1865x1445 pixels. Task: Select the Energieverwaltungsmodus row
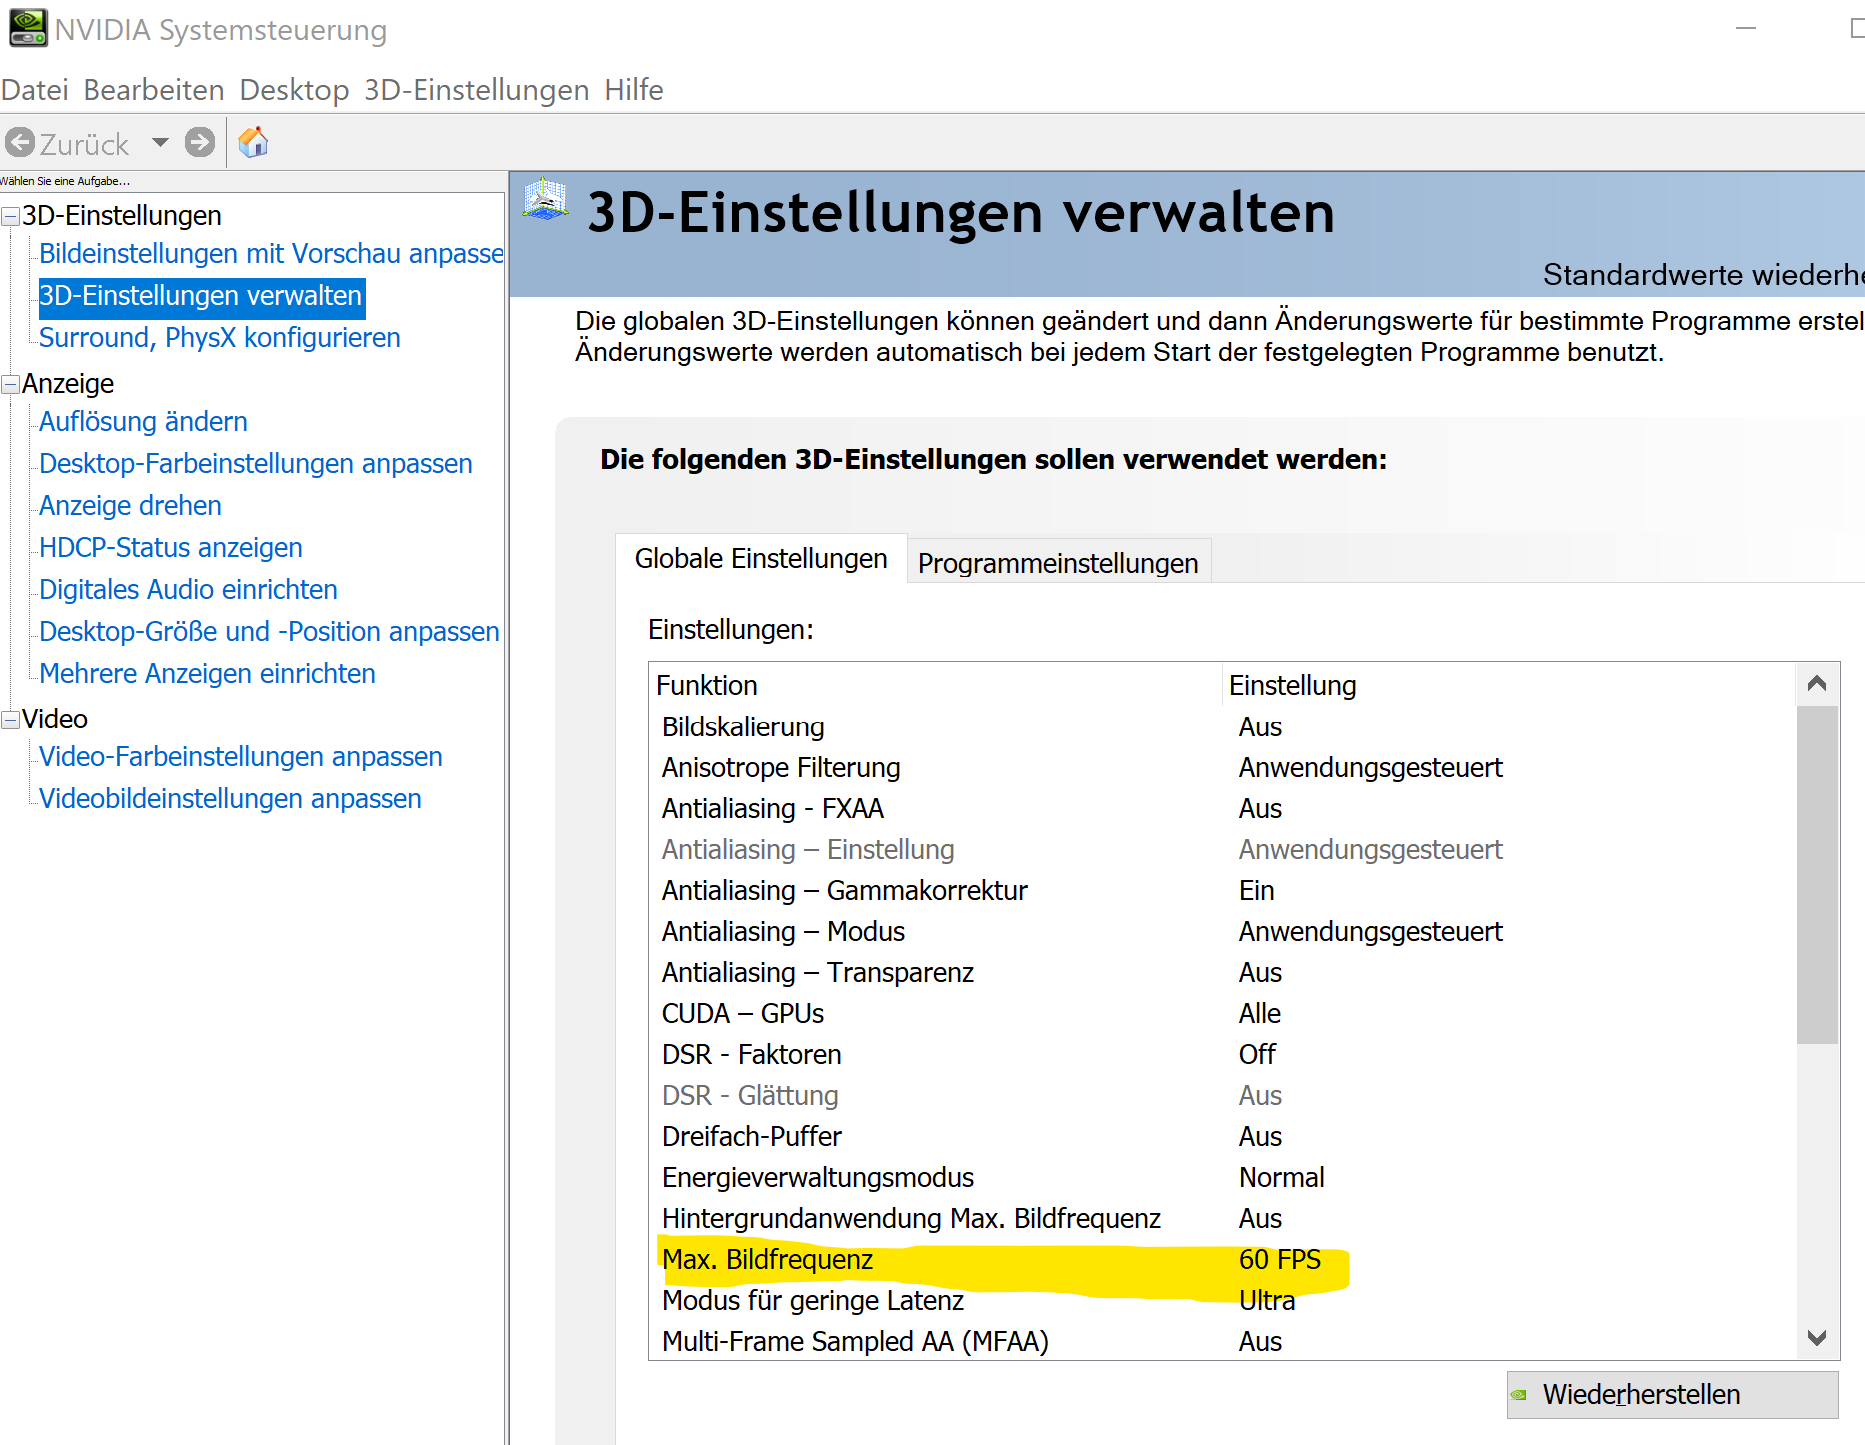[x=1222, y=1178]
